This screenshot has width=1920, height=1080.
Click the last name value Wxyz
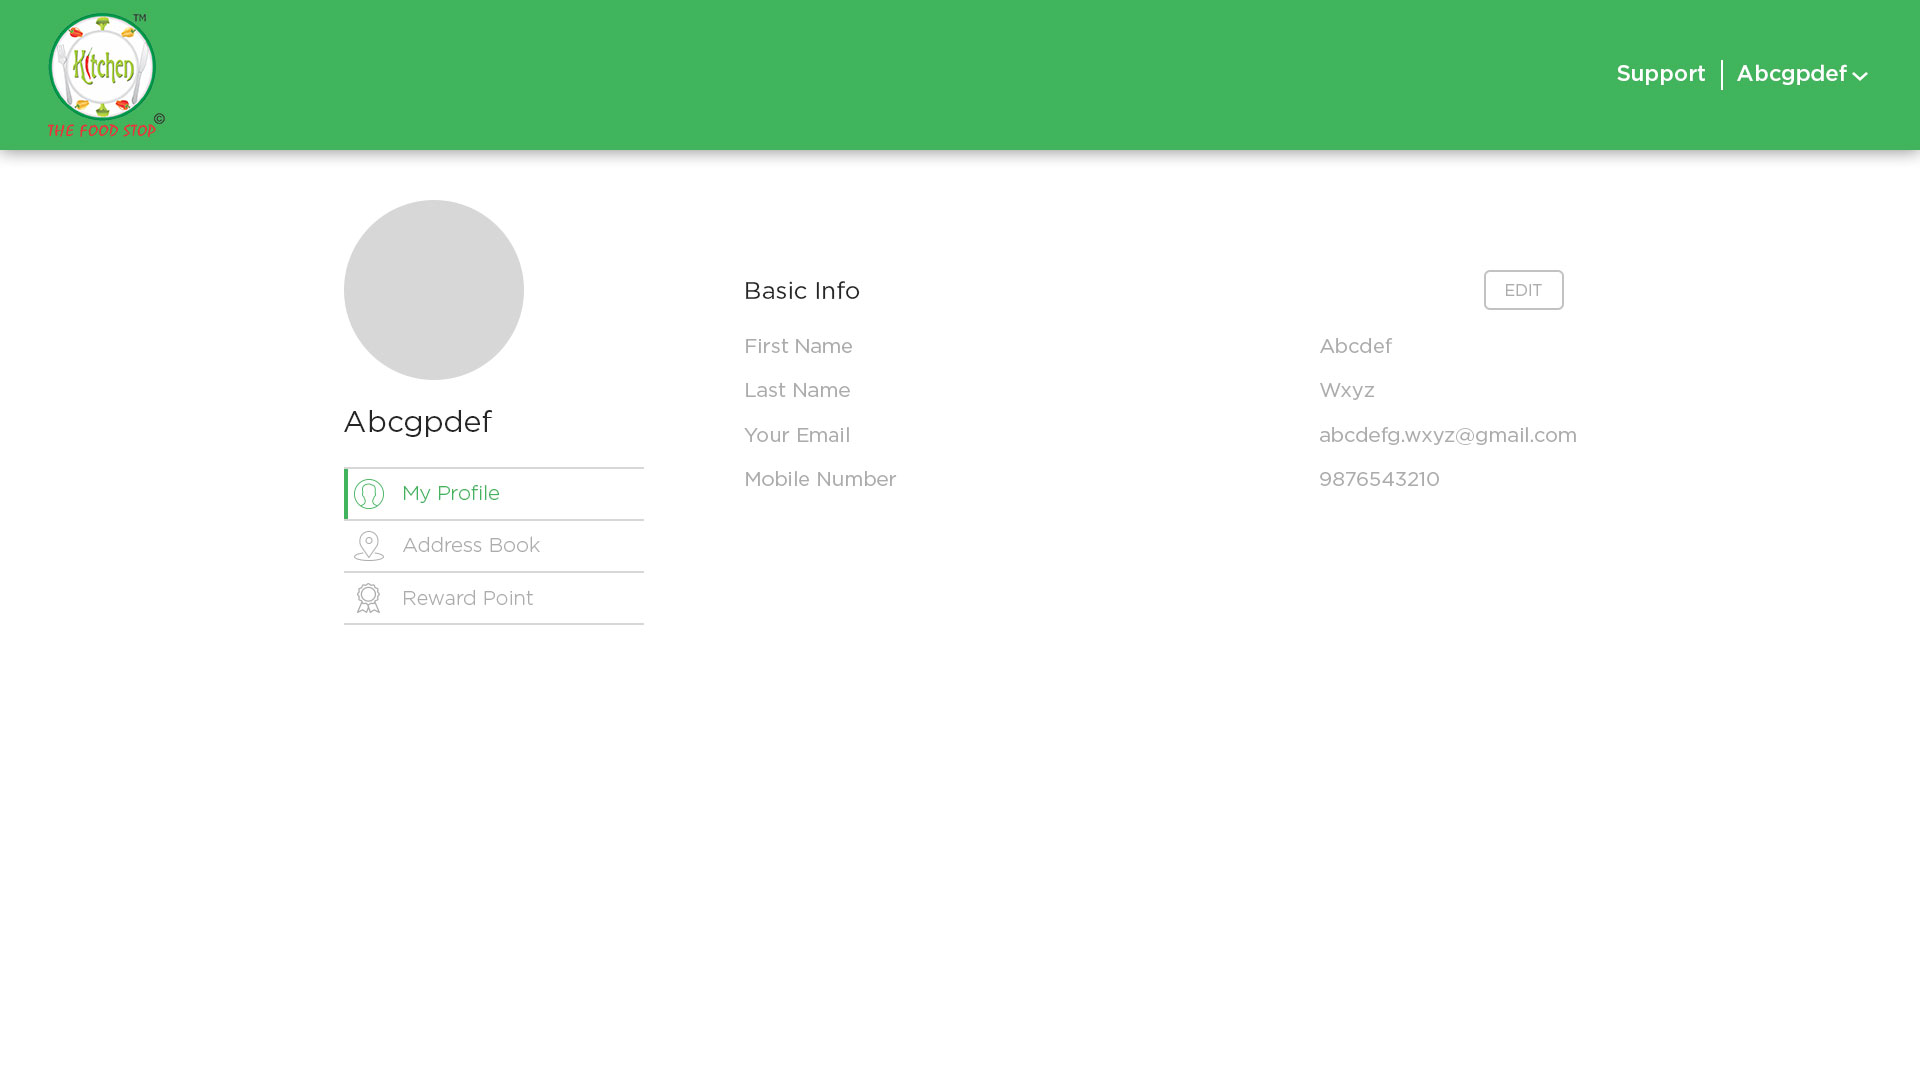click(x=1346, y=390)
